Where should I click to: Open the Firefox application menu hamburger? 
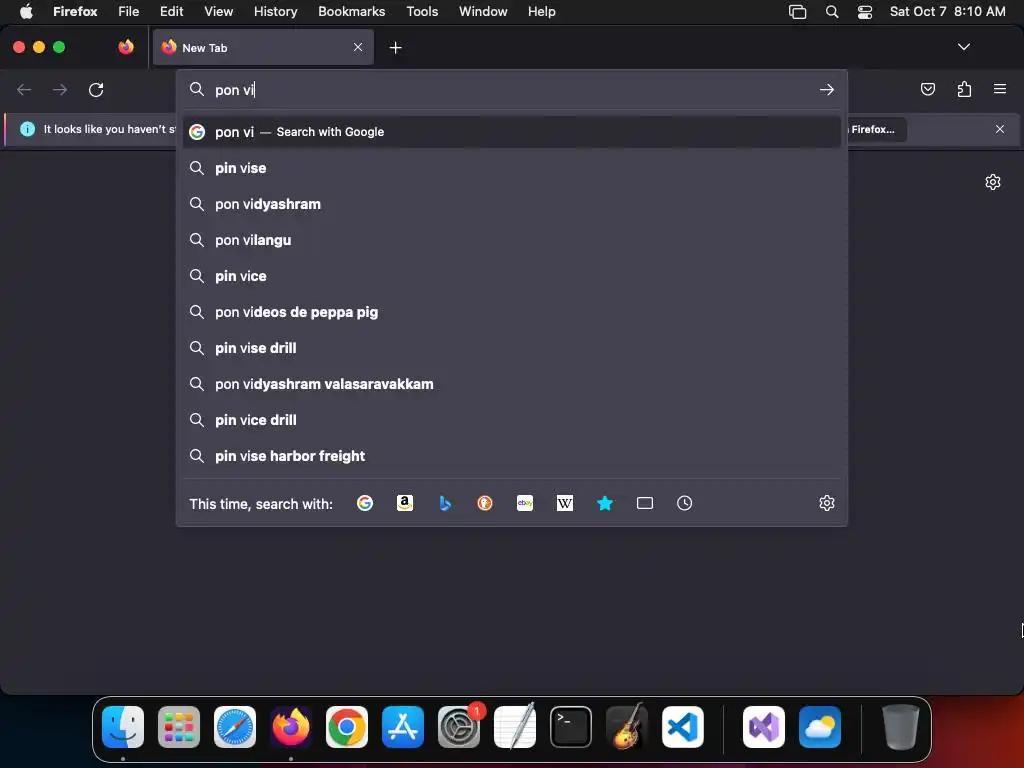click(1000, 89)
